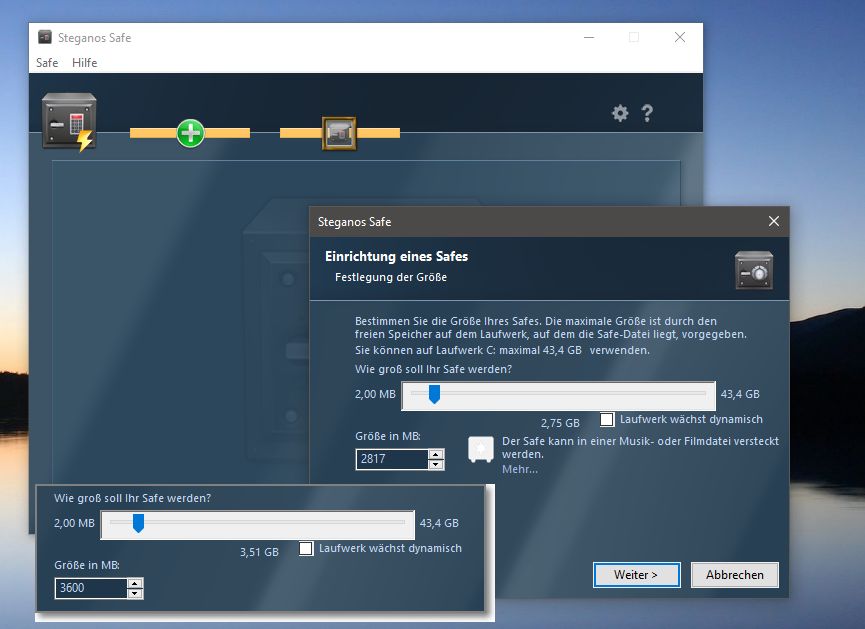865x629 pixels.
Task: Enable Laufwerk wächst dynamisch in dialog
Action: [x=607, y=419]
